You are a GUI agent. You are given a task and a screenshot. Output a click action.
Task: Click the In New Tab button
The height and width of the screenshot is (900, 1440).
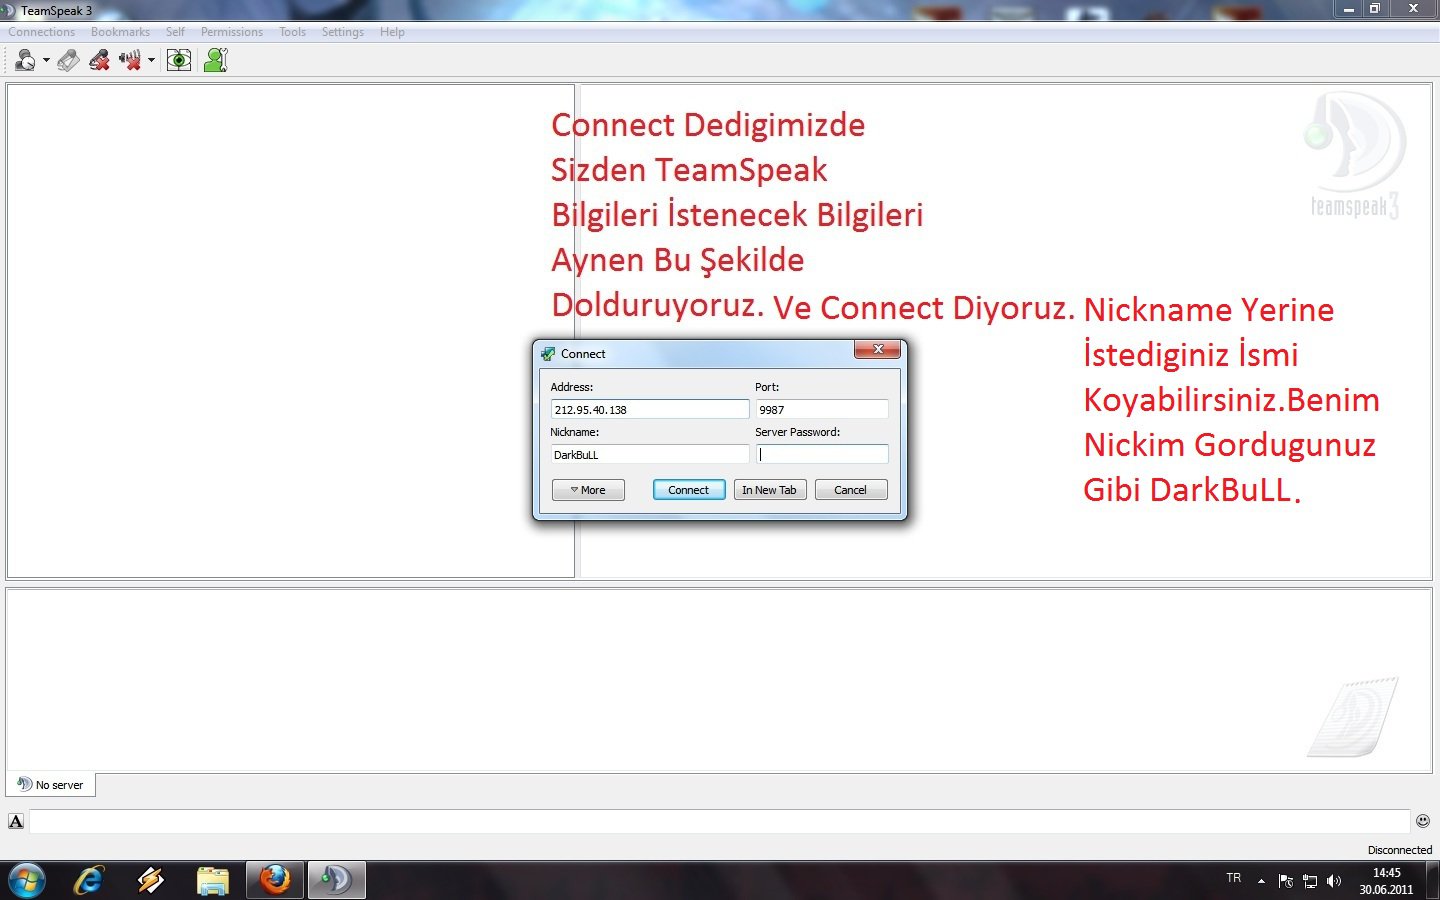(x=770, y=490)
